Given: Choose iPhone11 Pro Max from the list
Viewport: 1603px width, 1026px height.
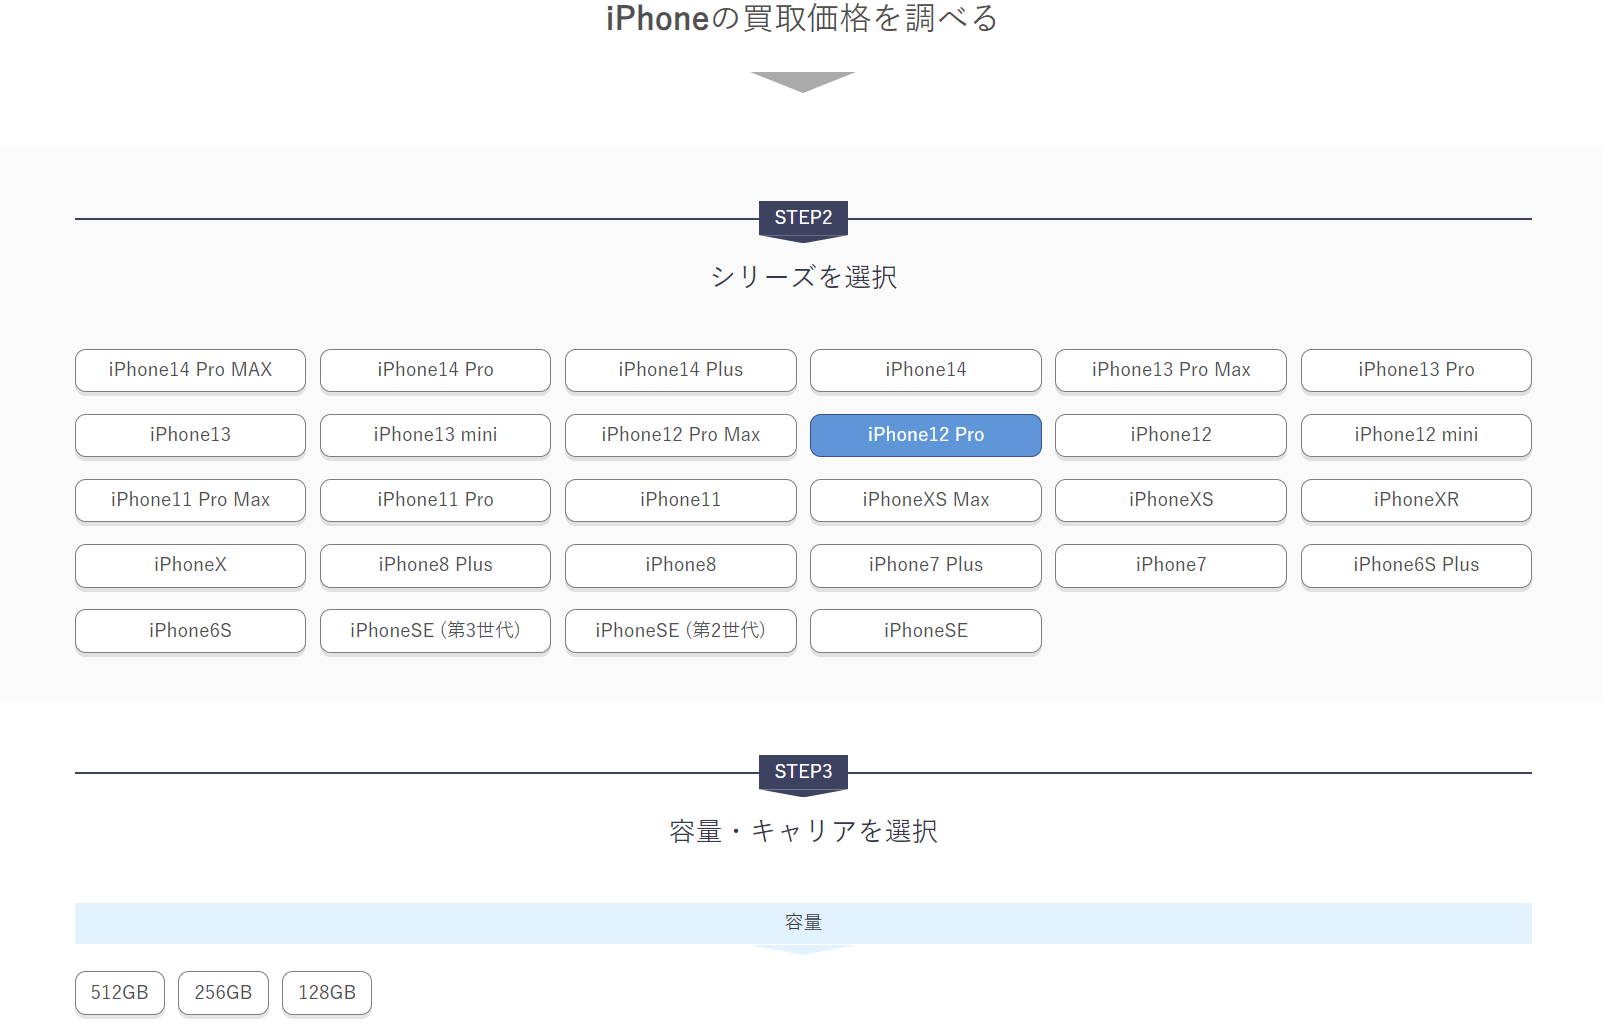Looking at the screenshot, I should [190, 500].
